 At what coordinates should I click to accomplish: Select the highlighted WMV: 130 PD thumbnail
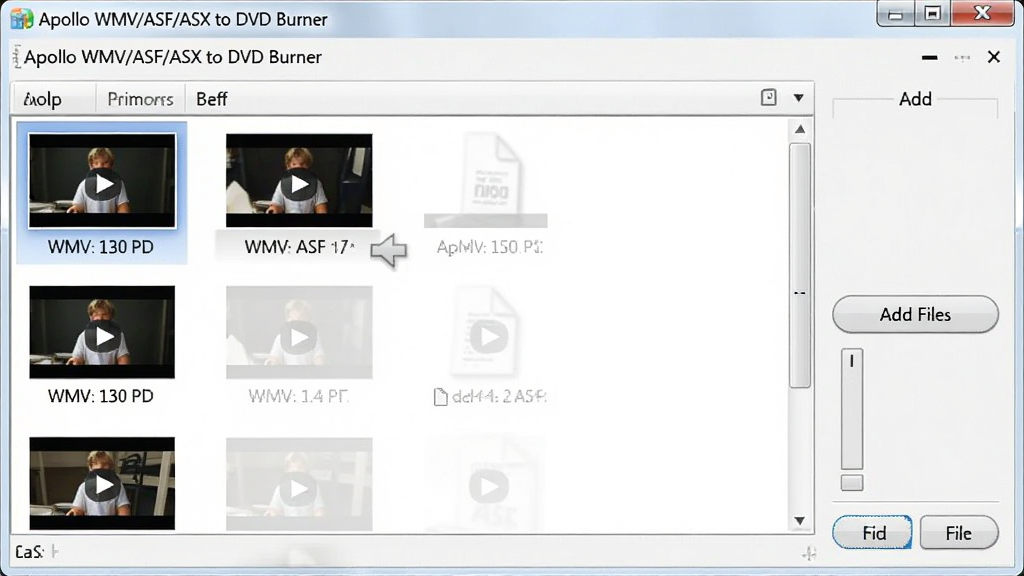click(102, 181)
